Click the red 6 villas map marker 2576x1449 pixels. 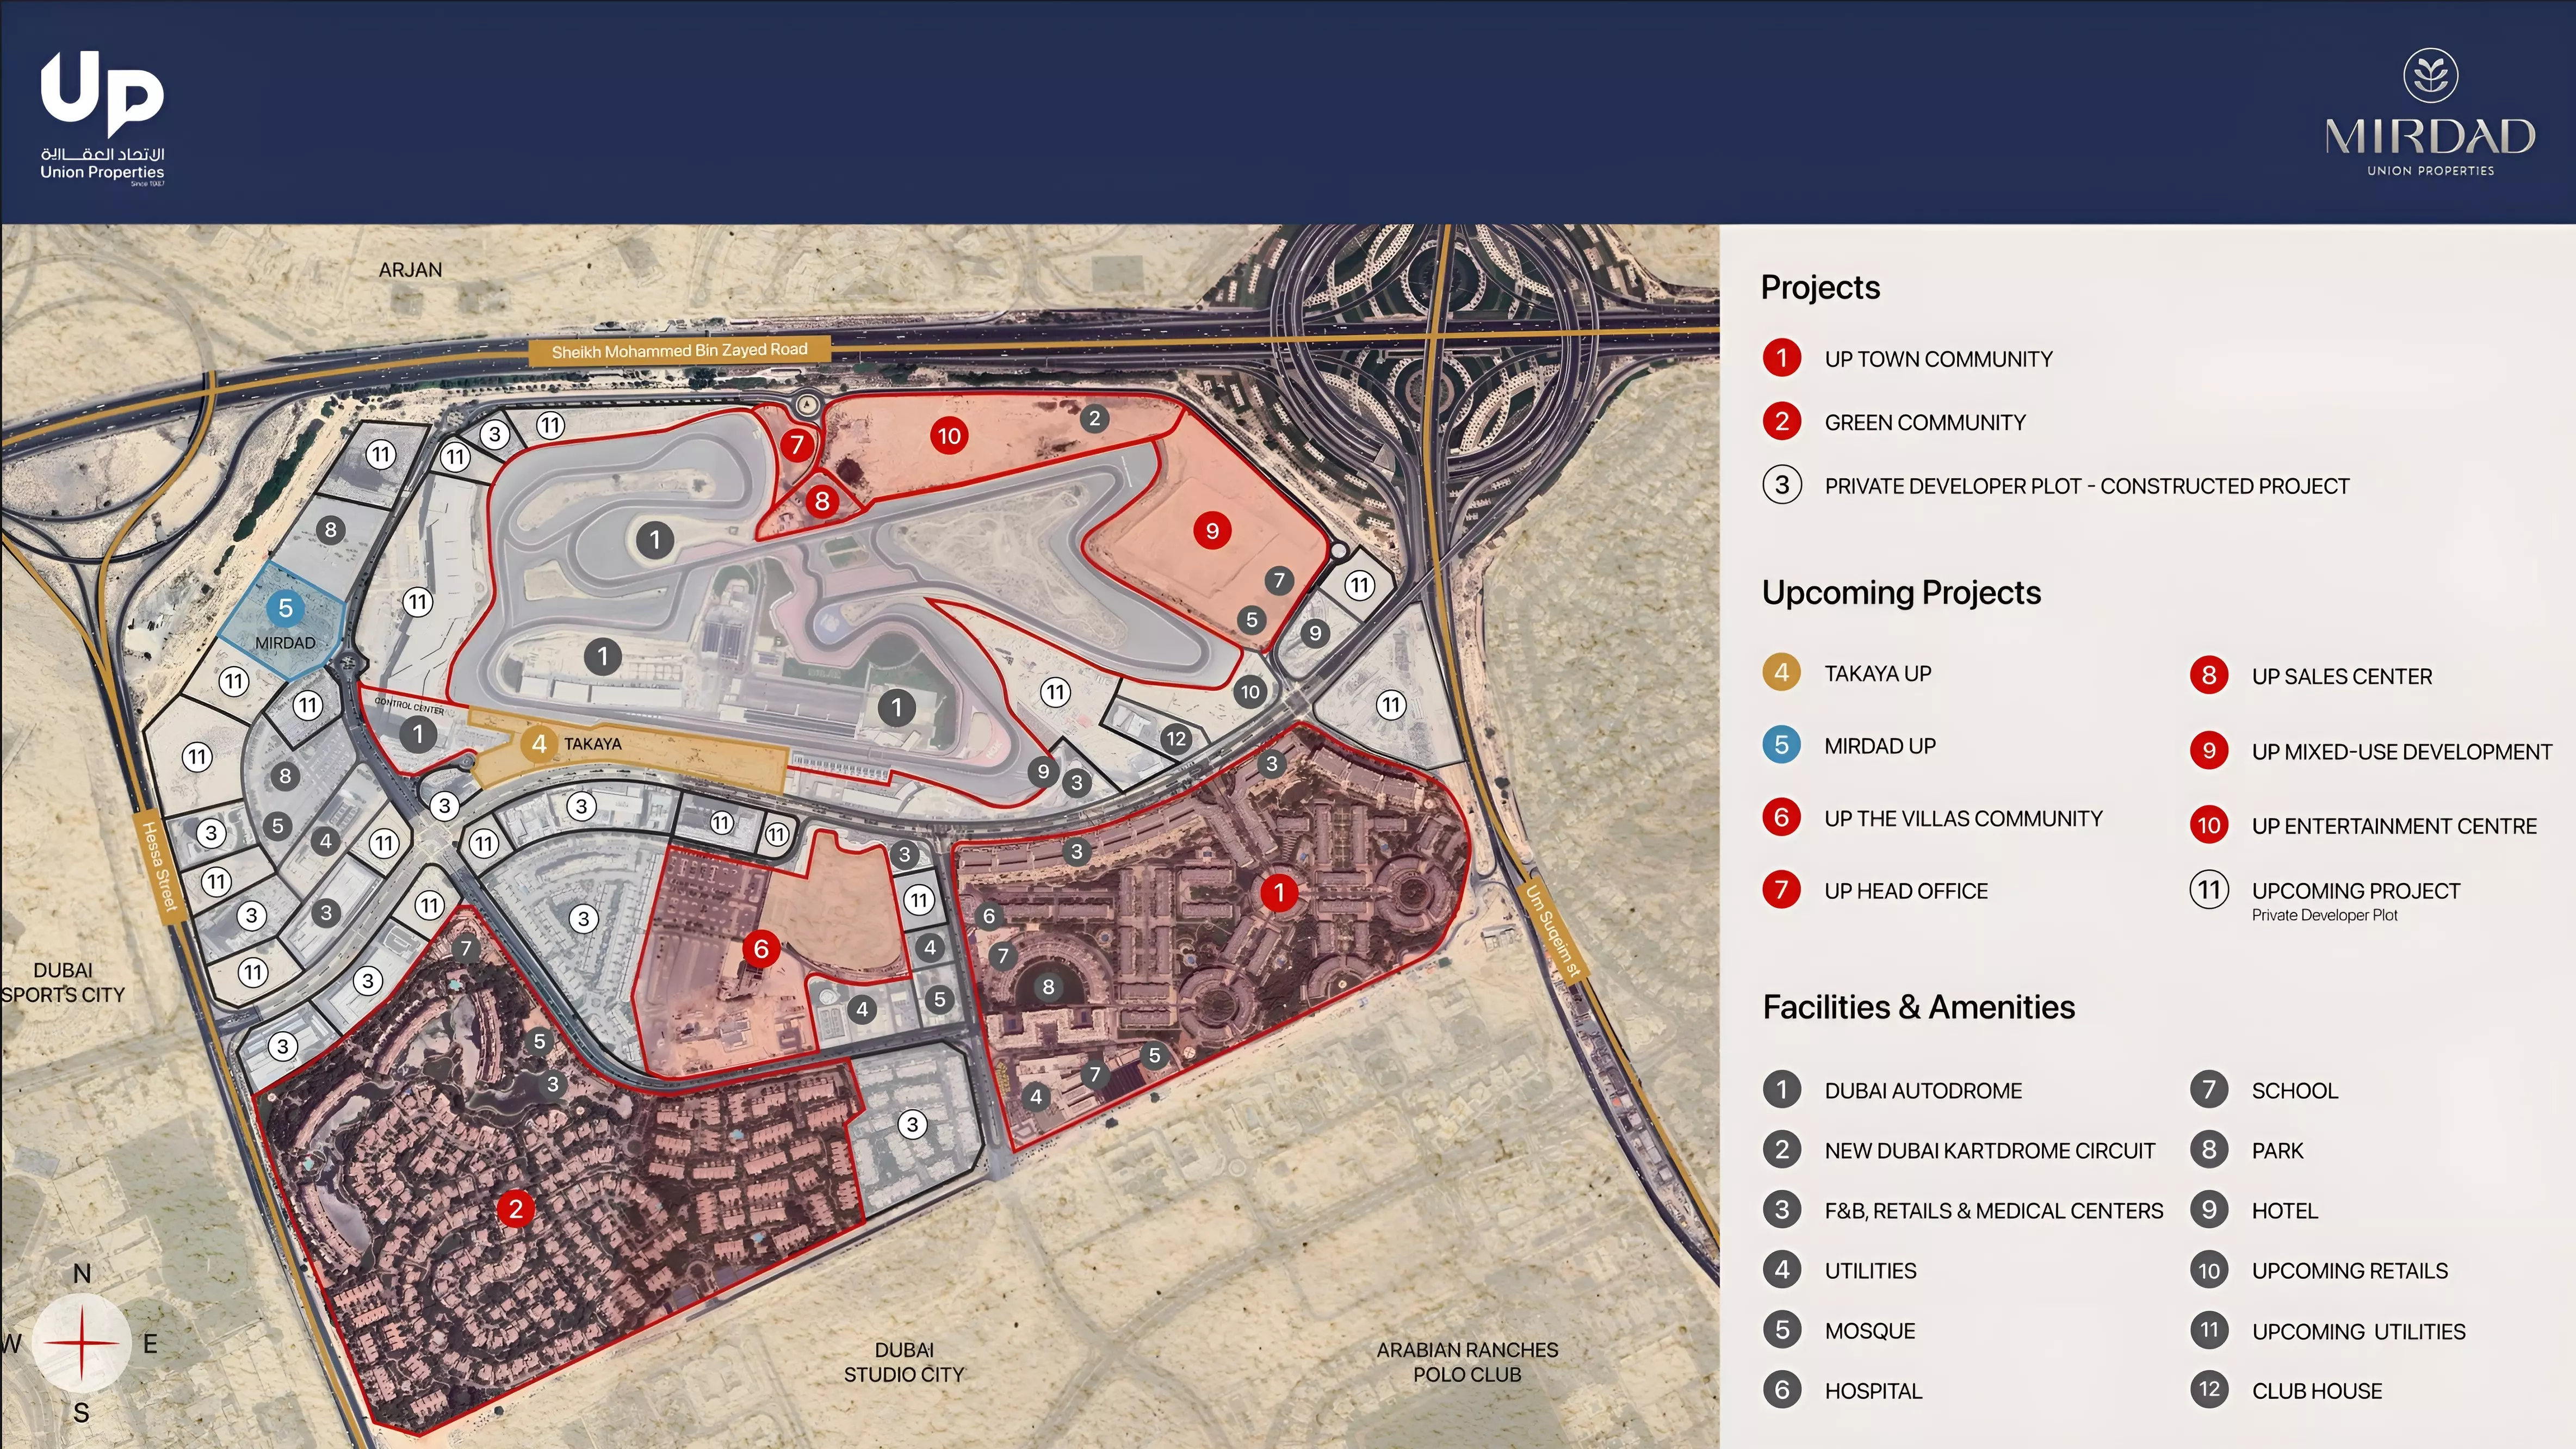click(x=761, y=948)
